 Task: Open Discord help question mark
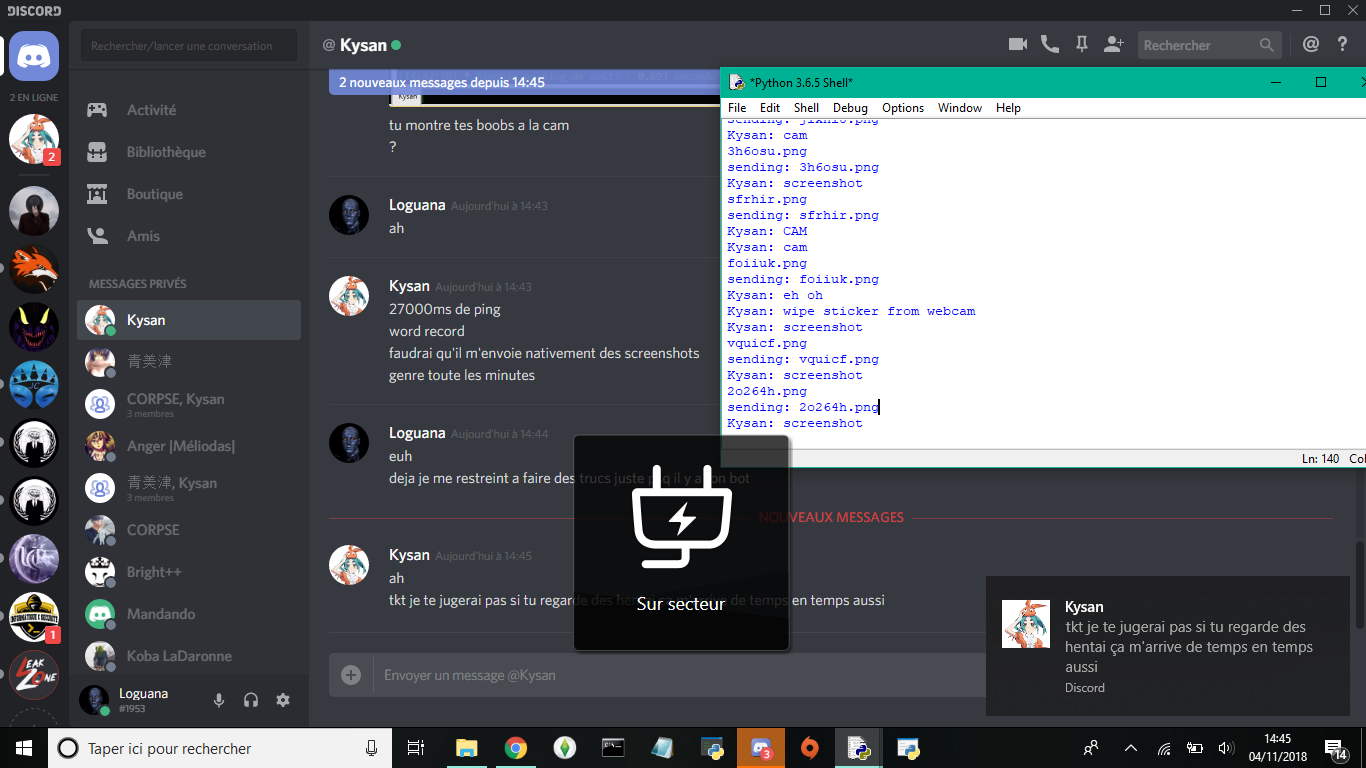[x=1343, y=44]
